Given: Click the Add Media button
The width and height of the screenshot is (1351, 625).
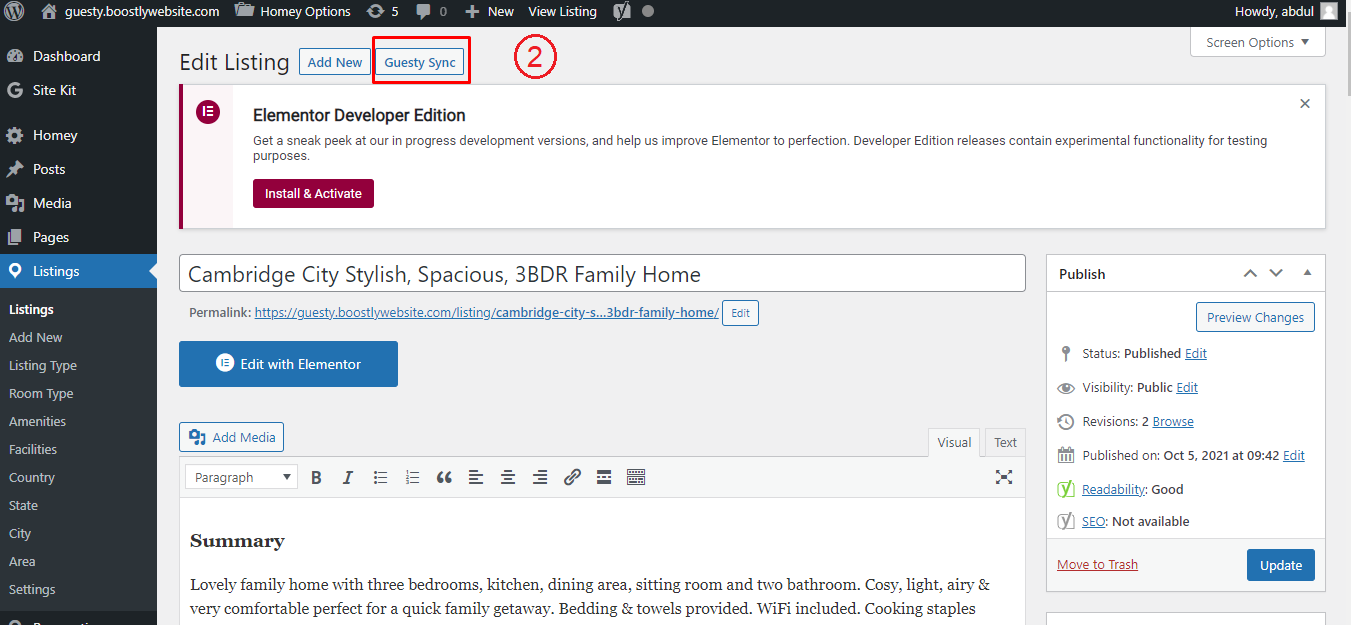Looking at the screenshot, I should click(x=232, y=437).
